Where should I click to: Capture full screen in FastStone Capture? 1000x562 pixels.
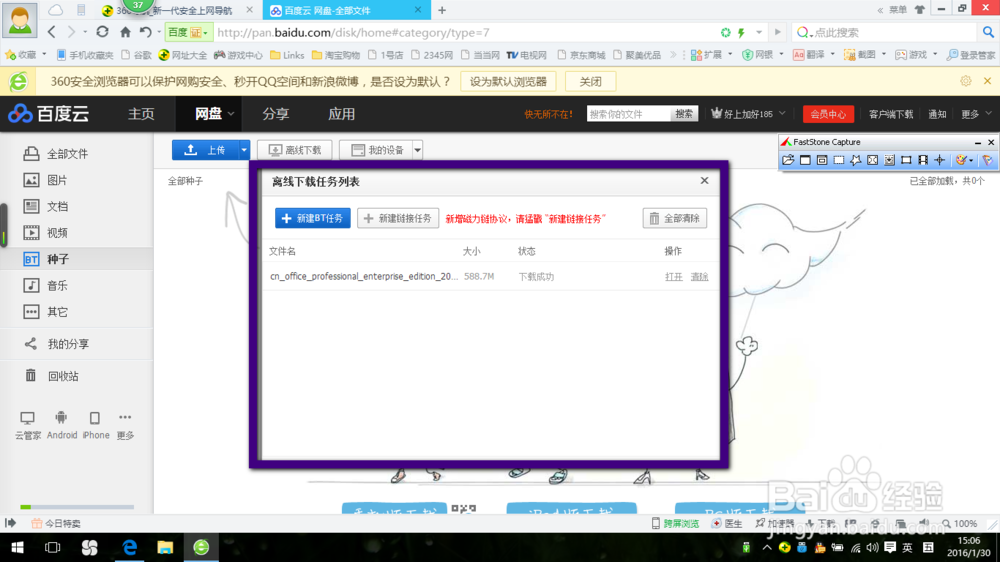[x=872, y=160]
